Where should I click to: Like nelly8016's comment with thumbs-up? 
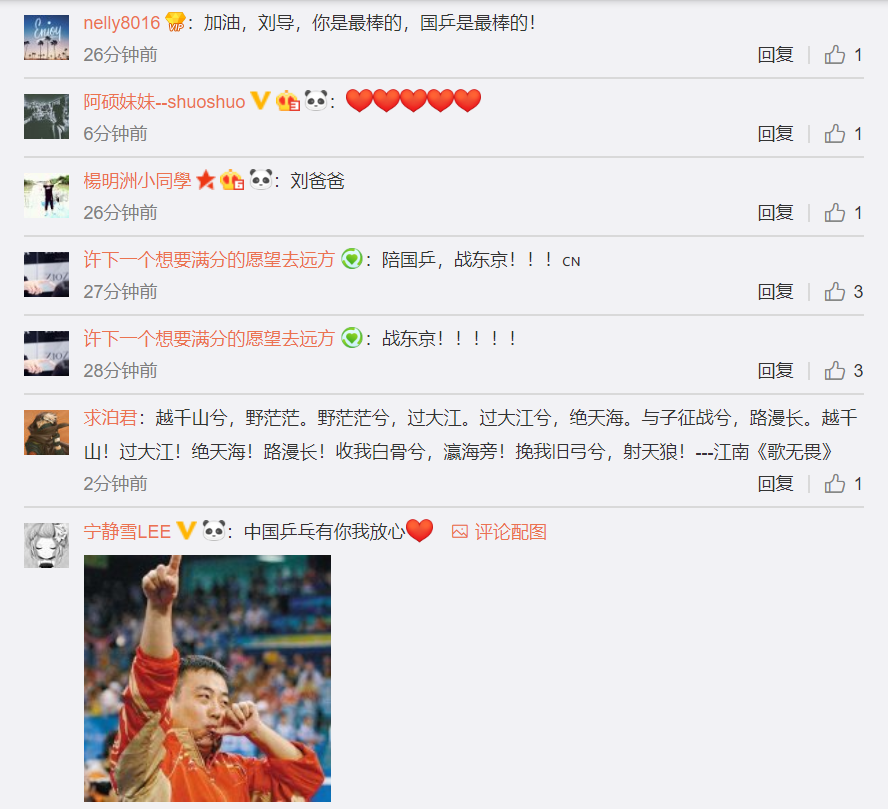pyautogui.click(x=835, y=55)
